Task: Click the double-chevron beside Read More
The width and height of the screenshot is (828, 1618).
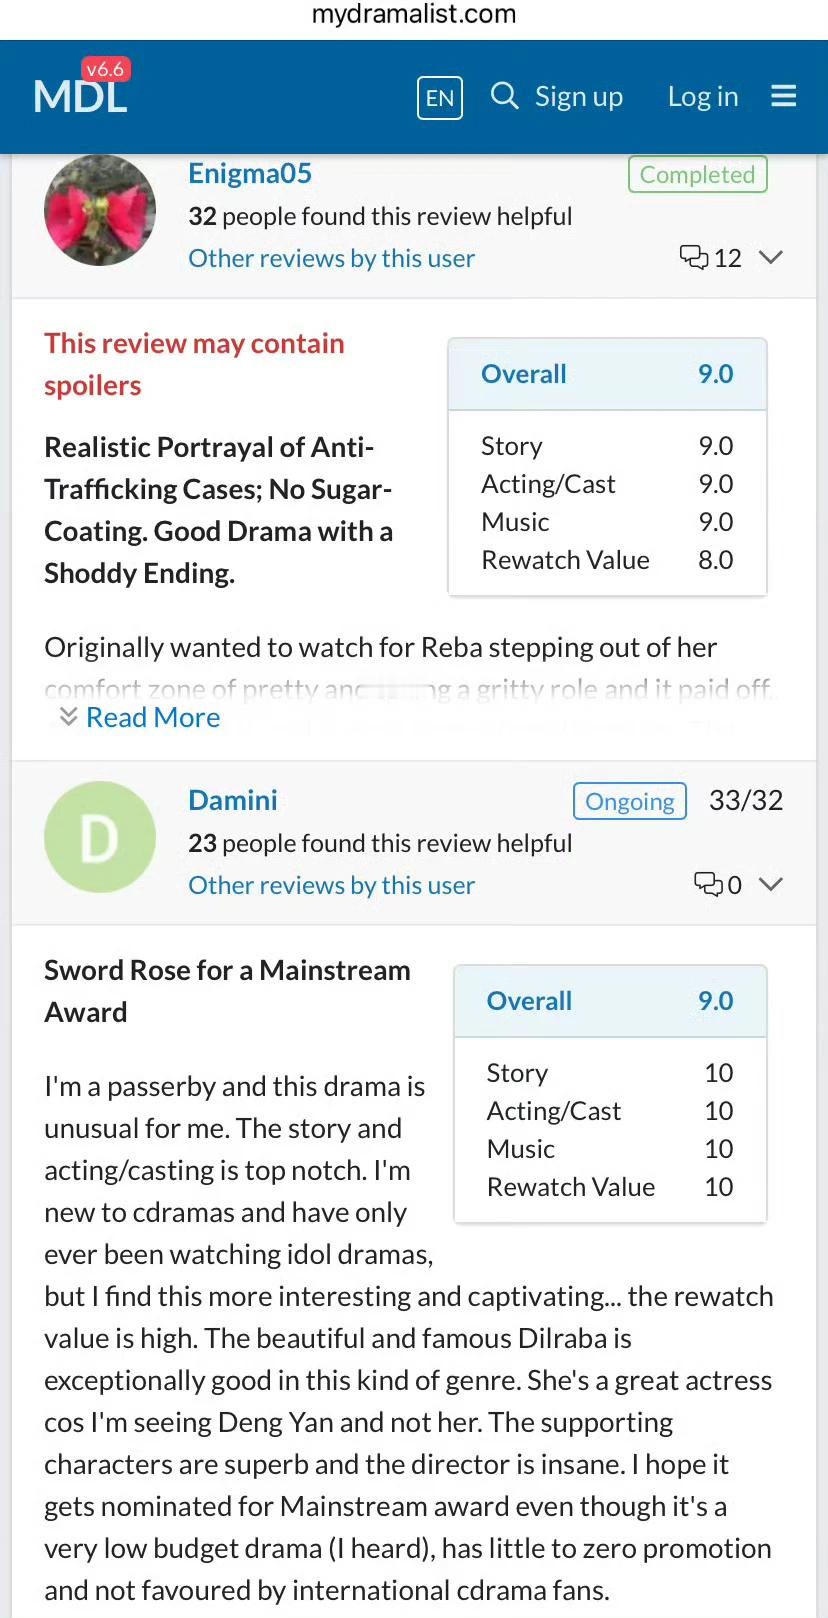Action: [68, 716]
